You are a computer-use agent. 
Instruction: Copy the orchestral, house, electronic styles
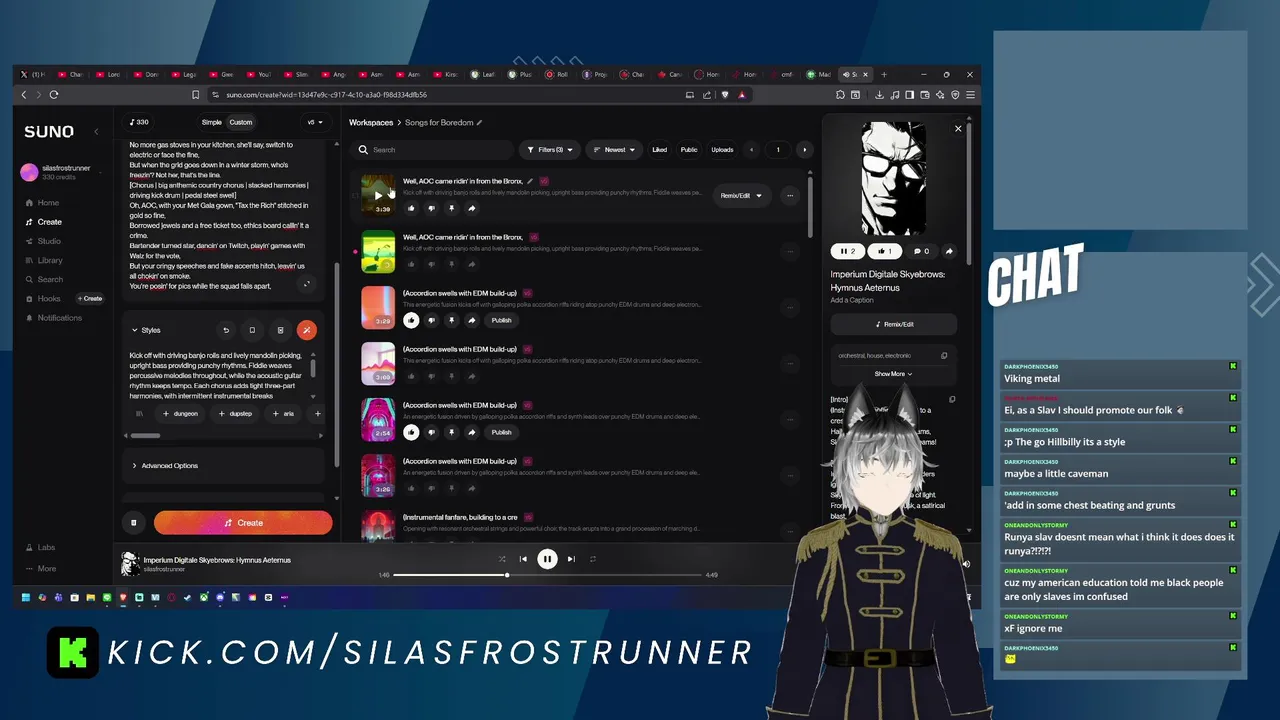(944, 356)
